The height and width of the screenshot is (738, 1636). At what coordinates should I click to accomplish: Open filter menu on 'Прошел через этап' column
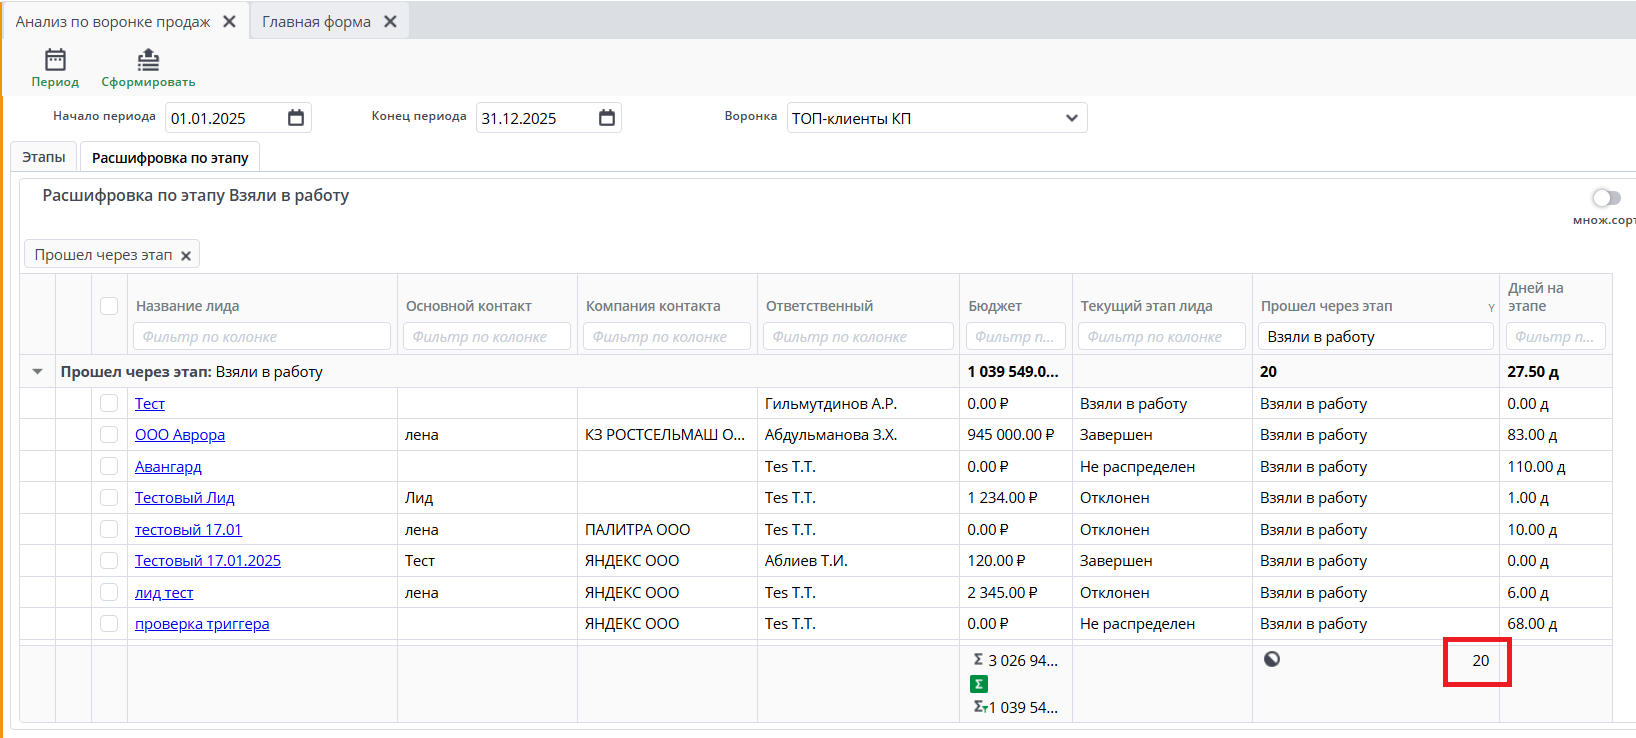coord(1491,308)
